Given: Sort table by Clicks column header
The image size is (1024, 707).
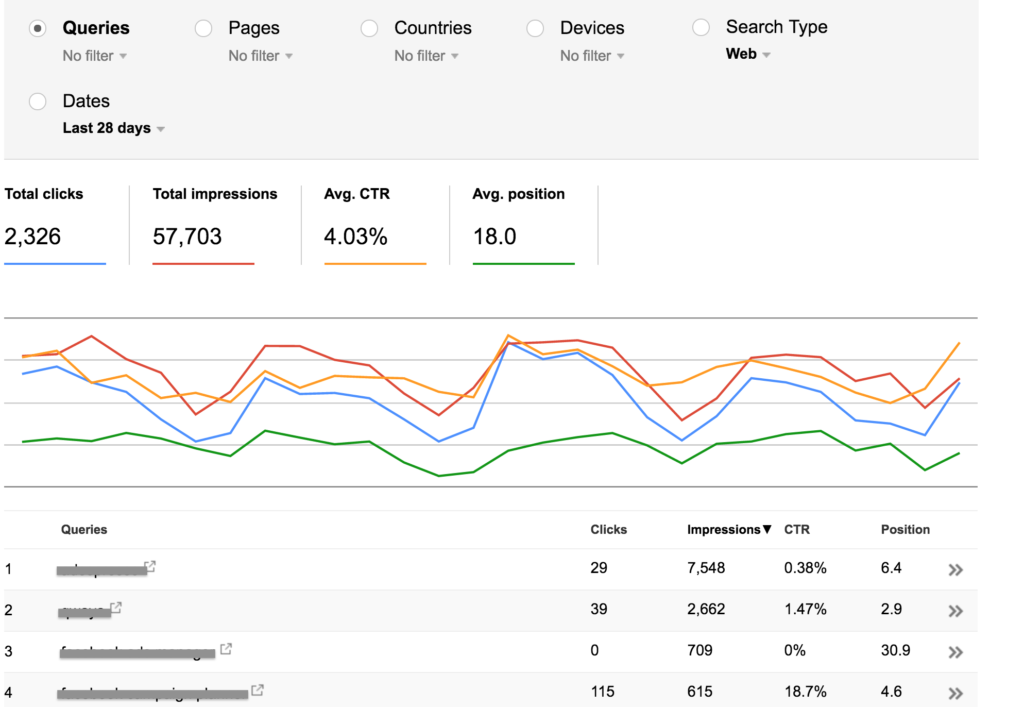Looking at the screenshot, I should [x=609, y=529].
